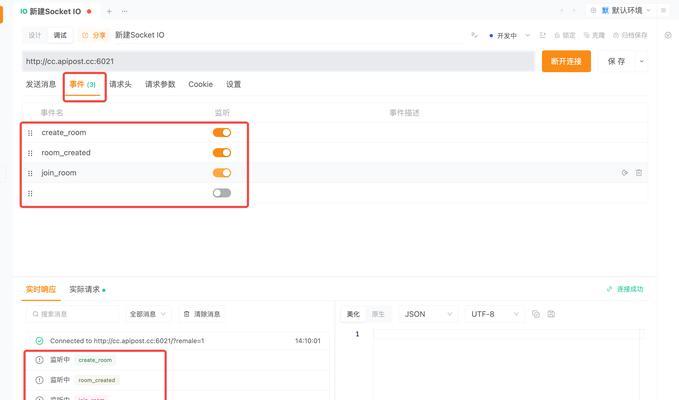
Task: Click the 分享 share button
Action: point(94,35)
